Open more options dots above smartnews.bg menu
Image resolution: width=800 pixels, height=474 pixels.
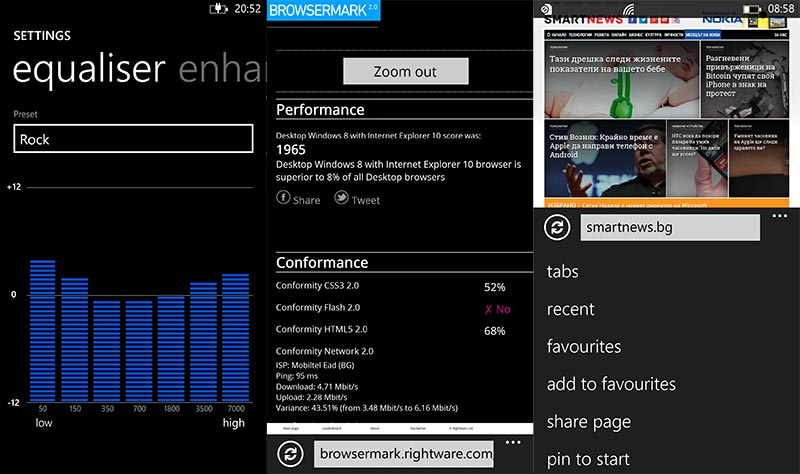coord(780,216)
